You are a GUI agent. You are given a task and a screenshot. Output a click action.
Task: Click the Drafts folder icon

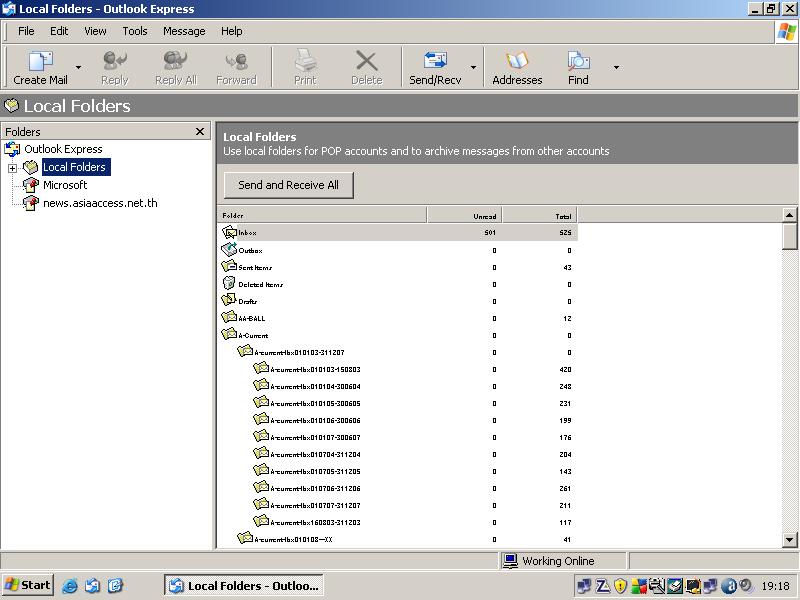click(229, 300)
